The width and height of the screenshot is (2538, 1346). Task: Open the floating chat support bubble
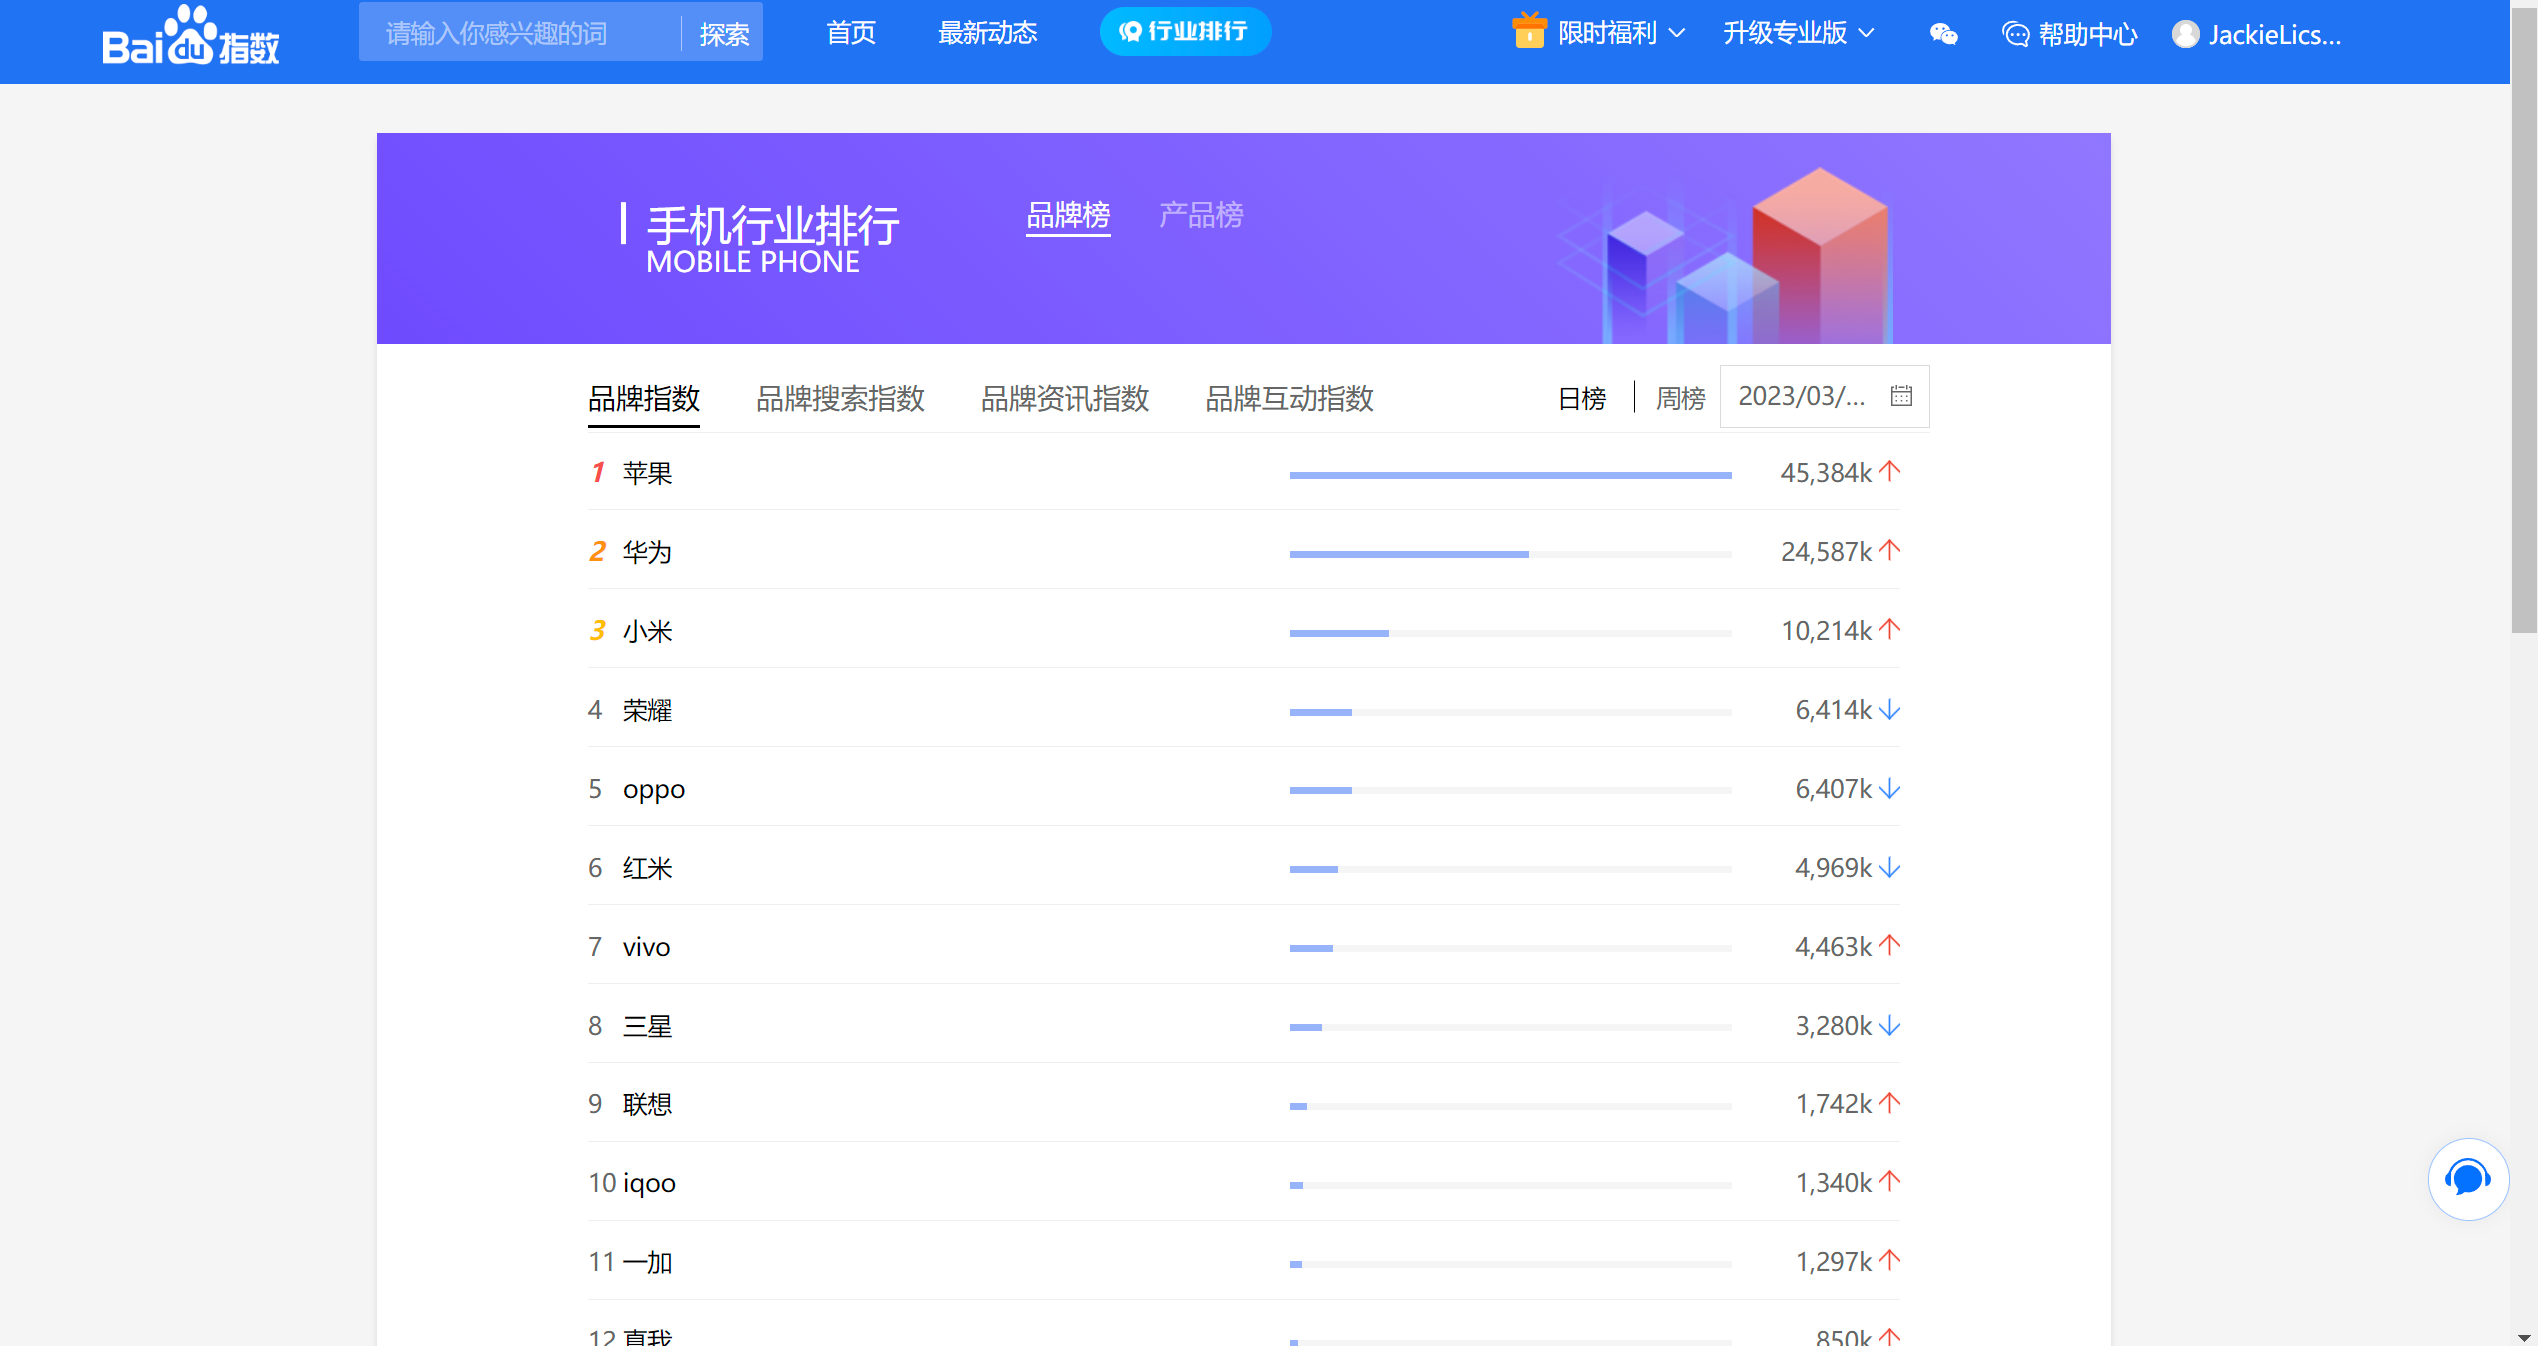2468,1179
